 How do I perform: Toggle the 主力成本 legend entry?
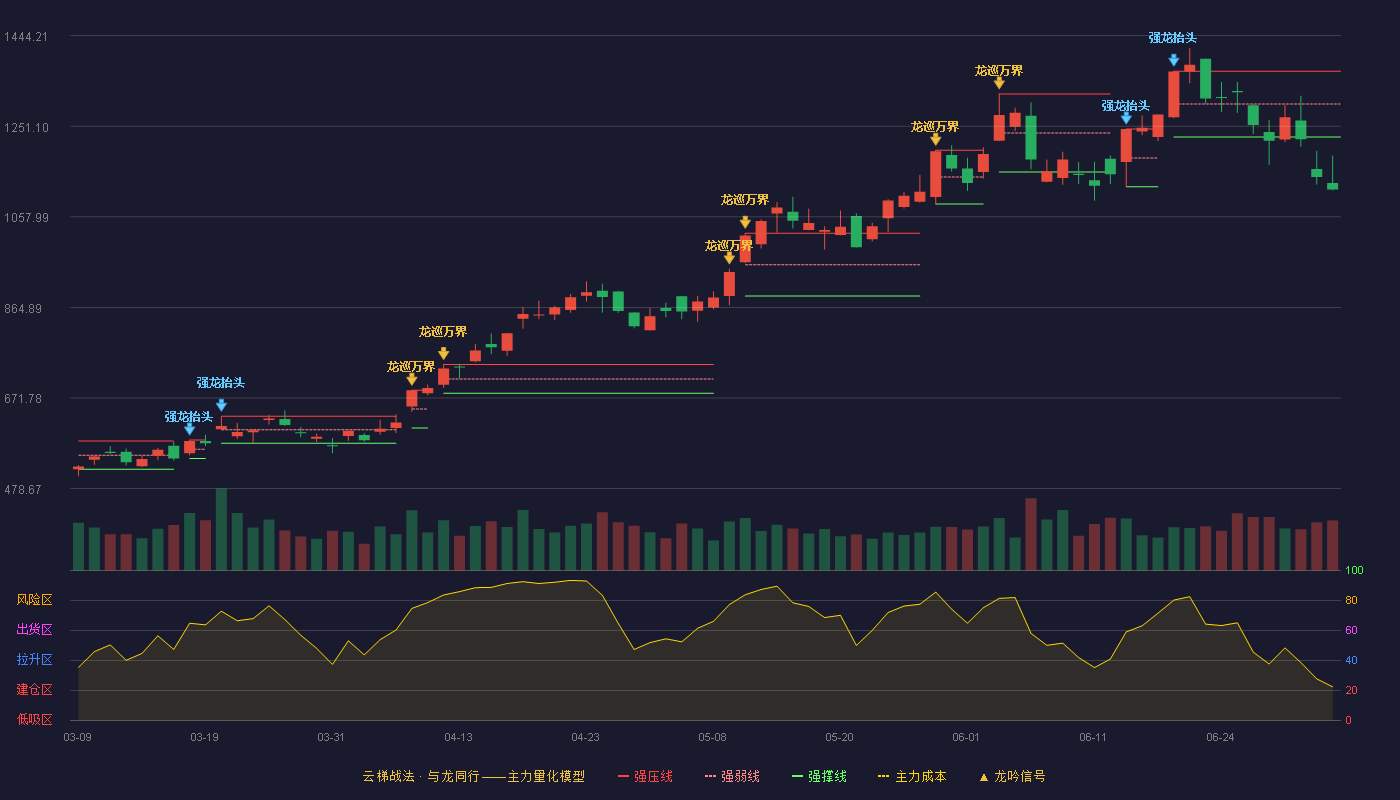coord(912,776)
